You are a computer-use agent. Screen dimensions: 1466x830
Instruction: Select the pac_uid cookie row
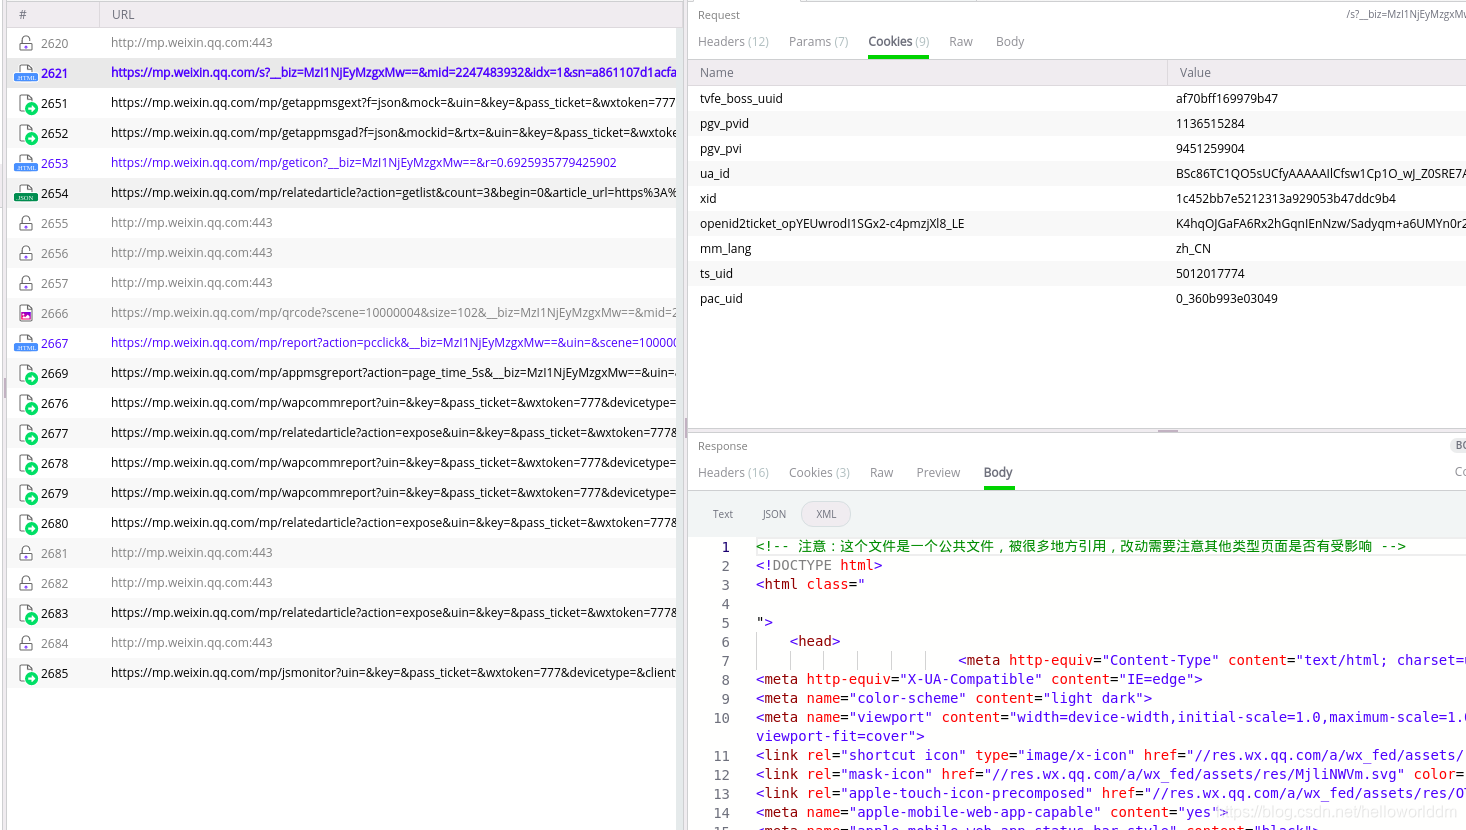point(1077,299)
